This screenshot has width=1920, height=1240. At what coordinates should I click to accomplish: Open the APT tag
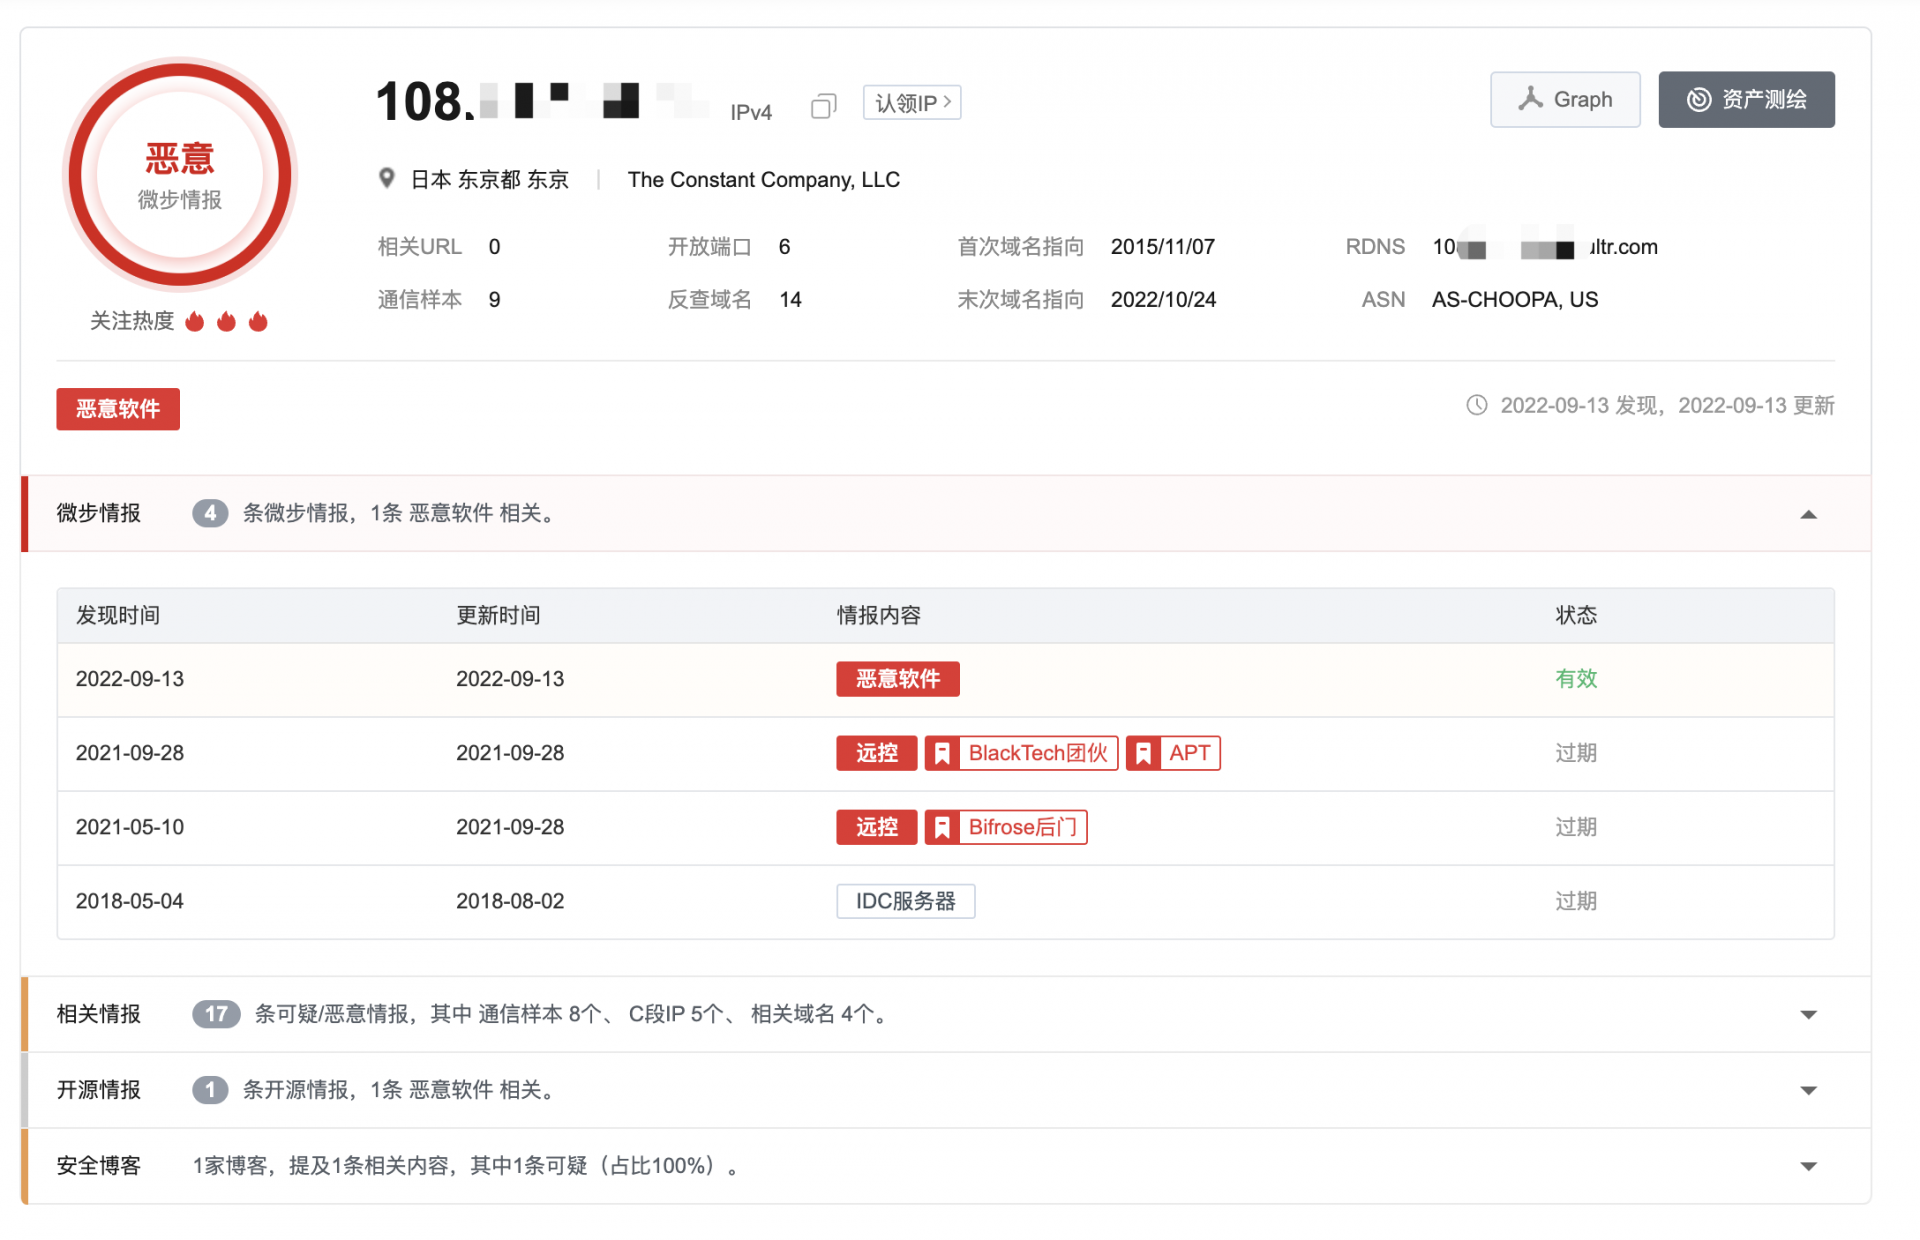pyautogui.click(x=1173, y=753)
